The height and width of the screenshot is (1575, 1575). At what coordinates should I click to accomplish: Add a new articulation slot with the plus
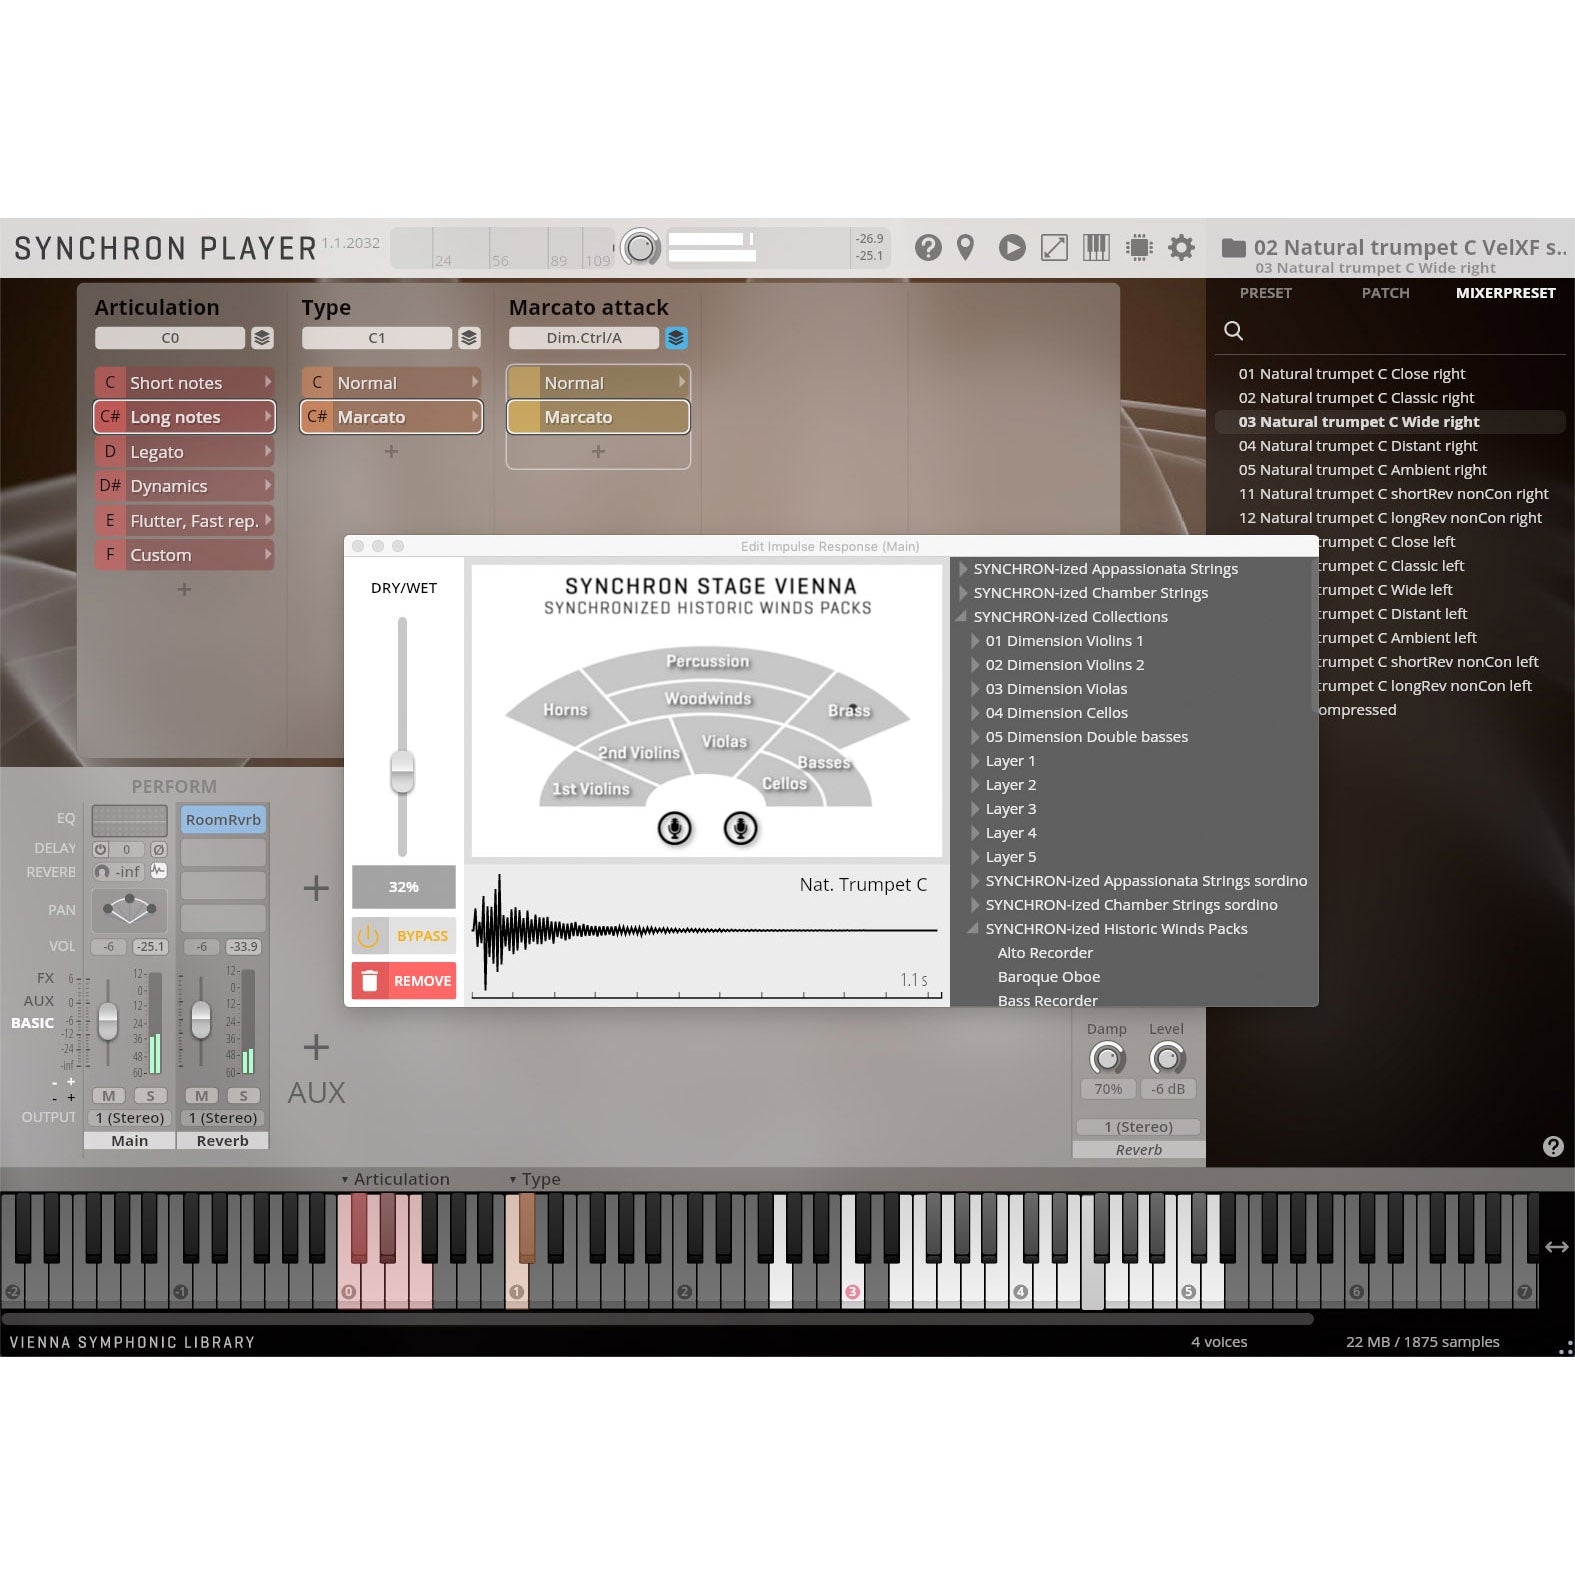coord(184,589)
